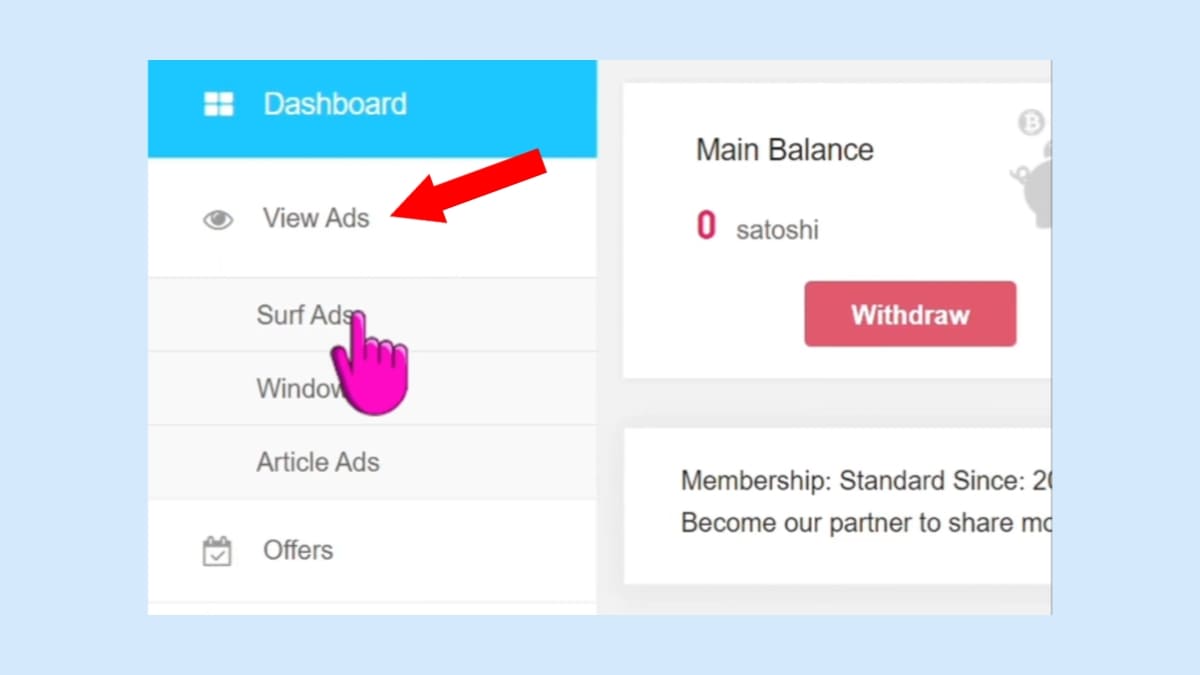Viewport: 1200px width, 675px height.
Task: Open the Dashboard menu item
Action: (x=335, y=104)
